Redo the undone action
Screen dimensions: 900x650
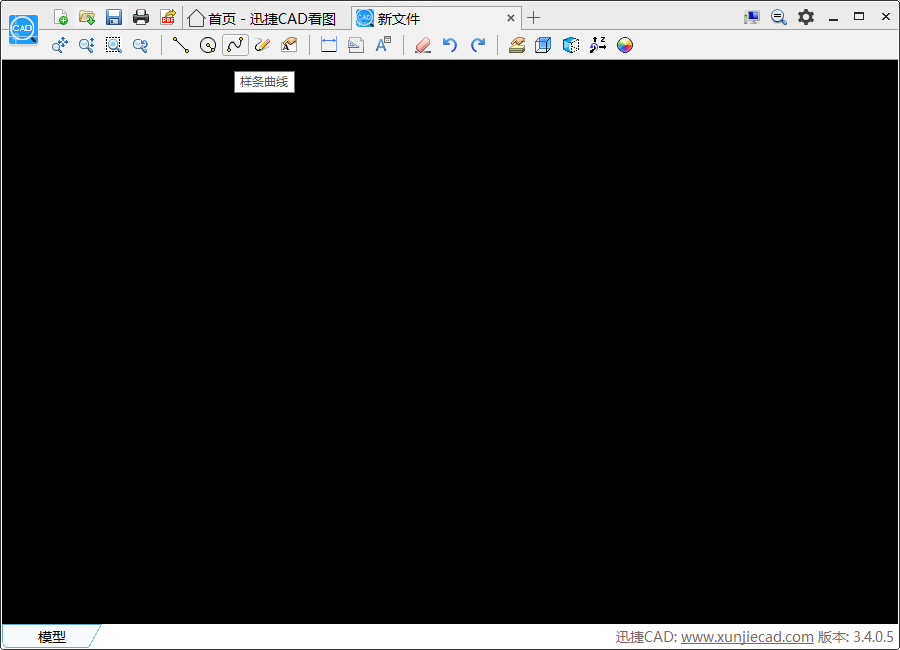coord(478,45)
